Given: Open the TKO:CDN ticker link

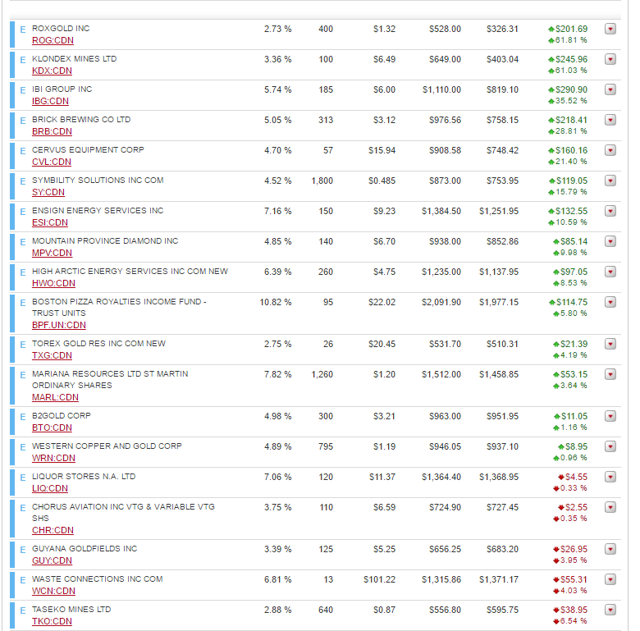Looking at the screenshot, I should pyautogui.click(x=52, y=621).
